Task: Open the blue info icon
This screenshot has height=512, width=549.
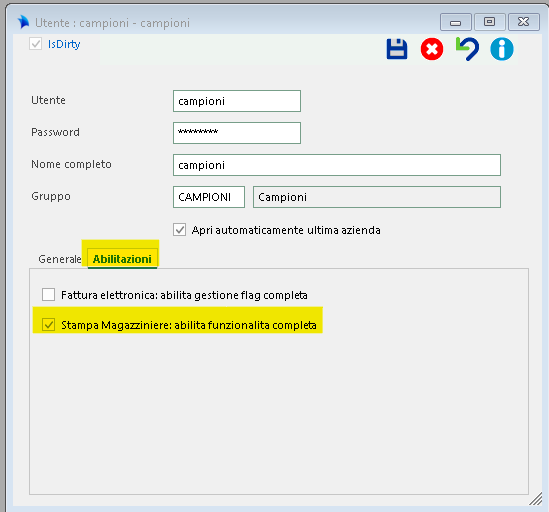Action: pyautogui.click(x=502, y=49)
